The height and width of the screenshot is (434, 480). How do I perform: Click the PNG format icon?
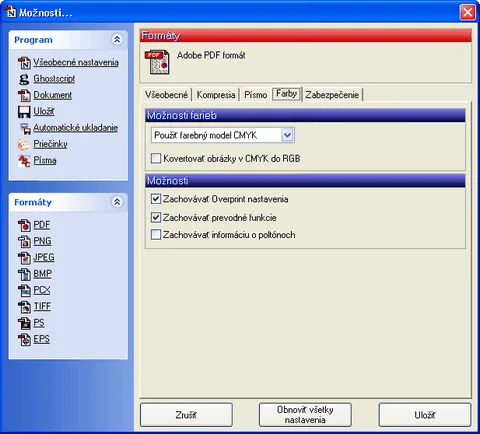24,241
